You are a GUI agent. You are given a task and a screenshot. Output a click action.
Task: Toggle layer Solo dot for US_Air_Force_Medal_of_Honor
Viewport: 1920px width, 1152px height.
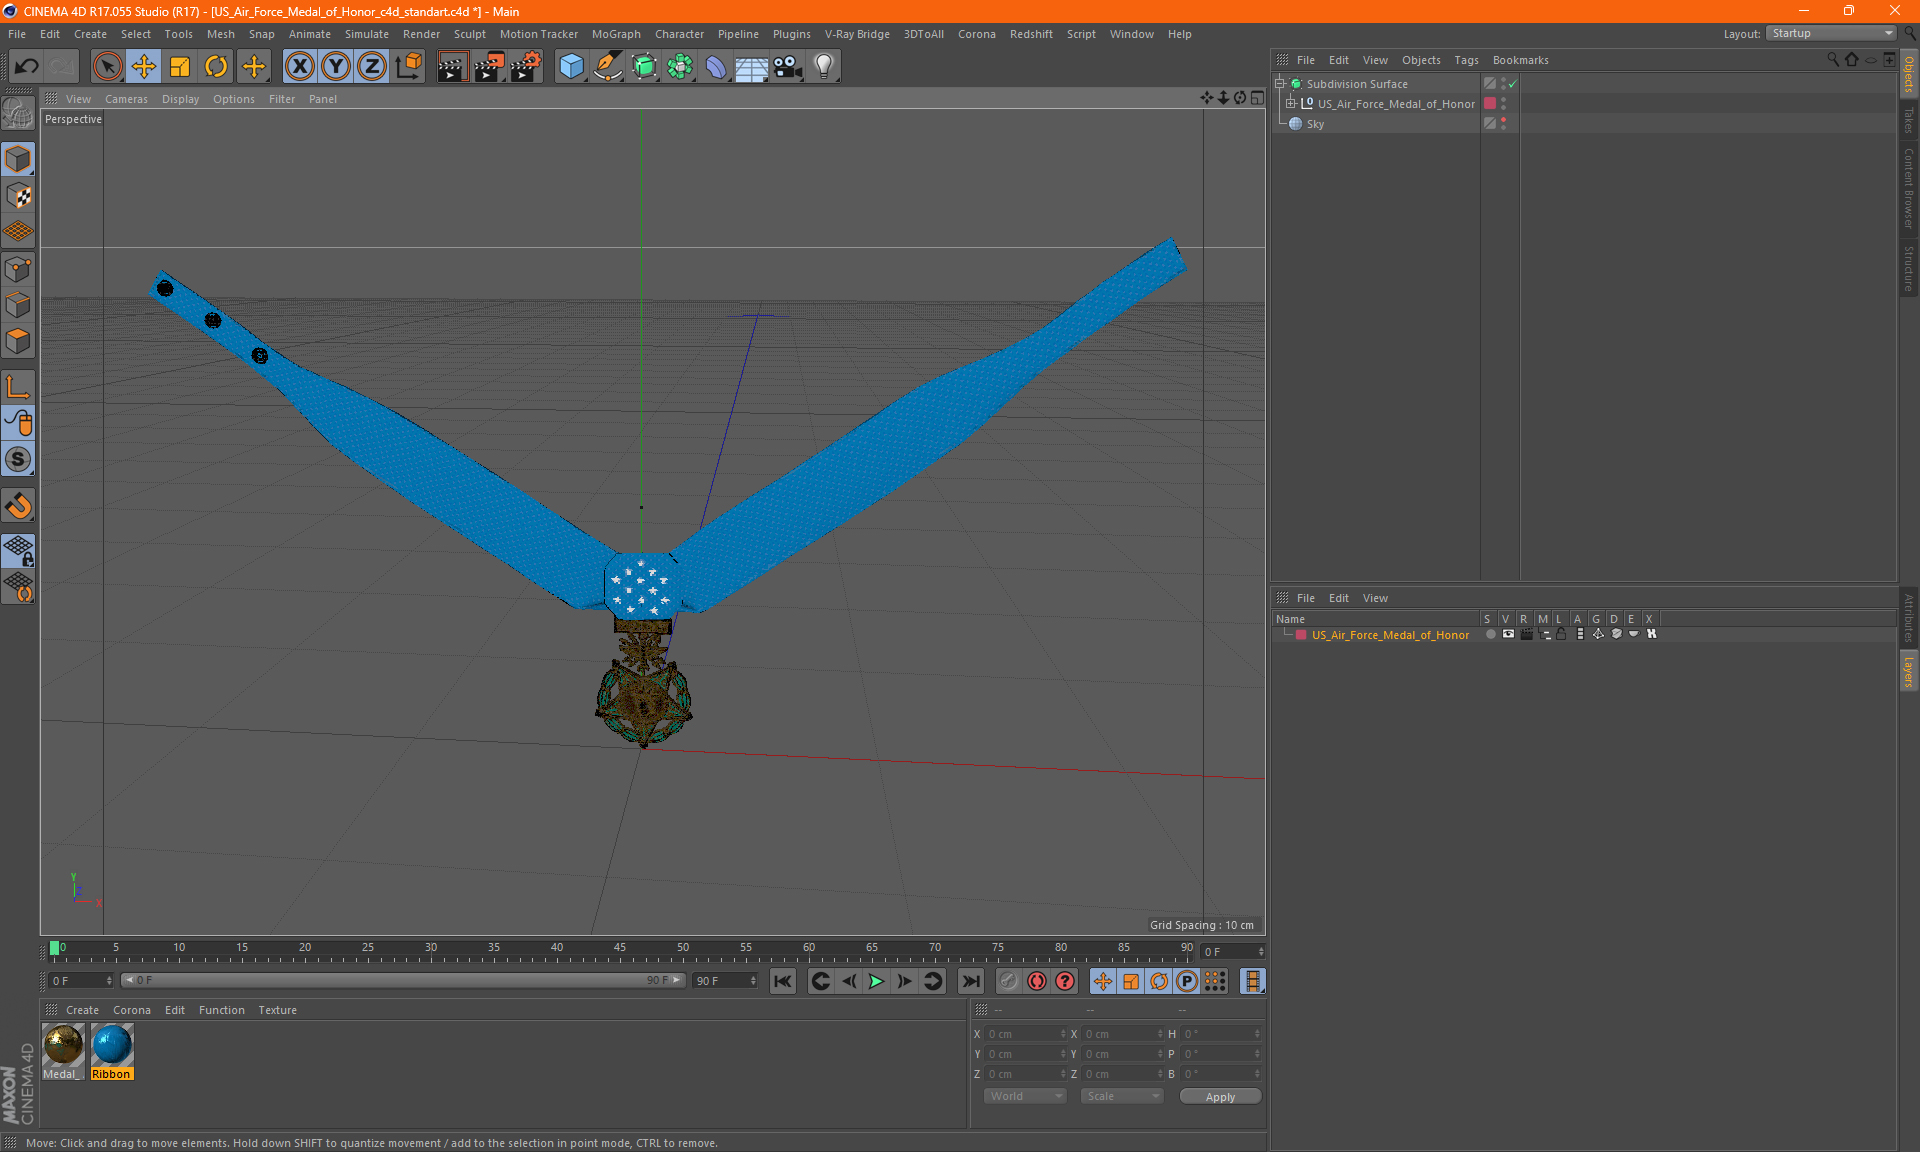pos(1490,634)
